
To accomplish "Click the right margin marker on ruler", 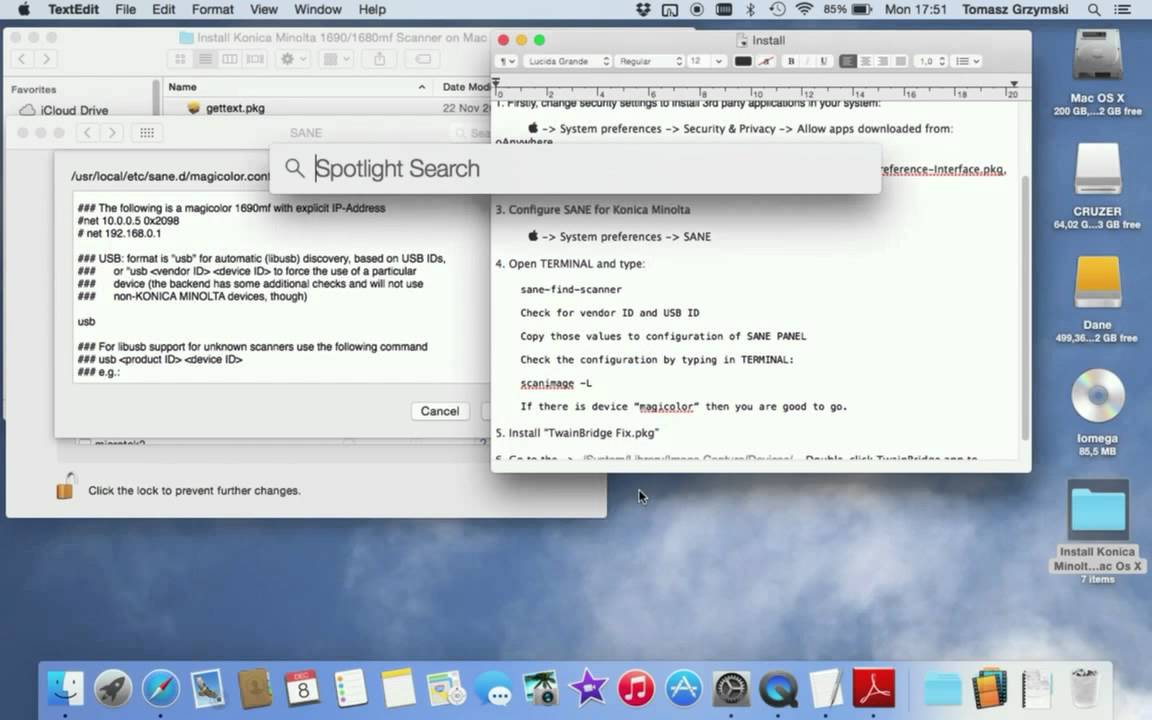I will [x=1014, y=84].
